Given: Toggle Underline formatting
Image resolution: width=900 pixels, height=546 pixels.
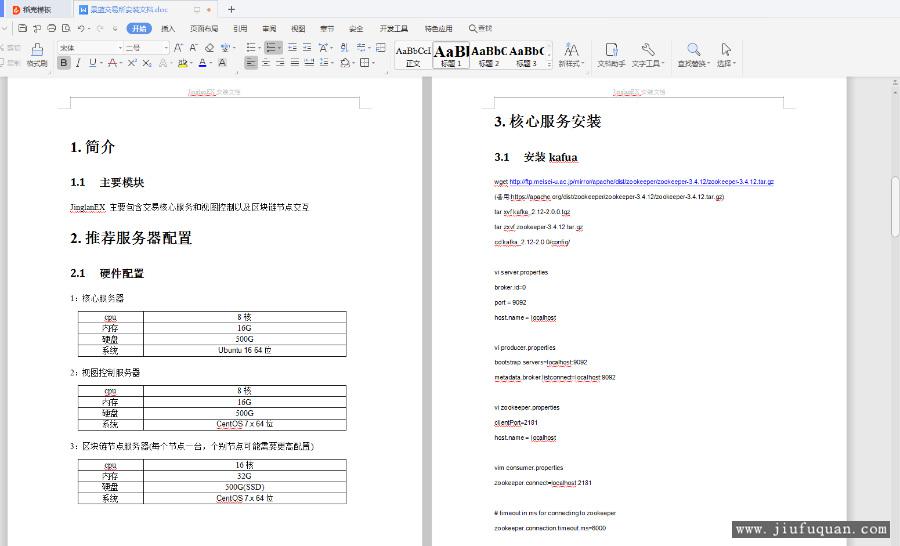Looking at the screenshot, I should point(92,63).
